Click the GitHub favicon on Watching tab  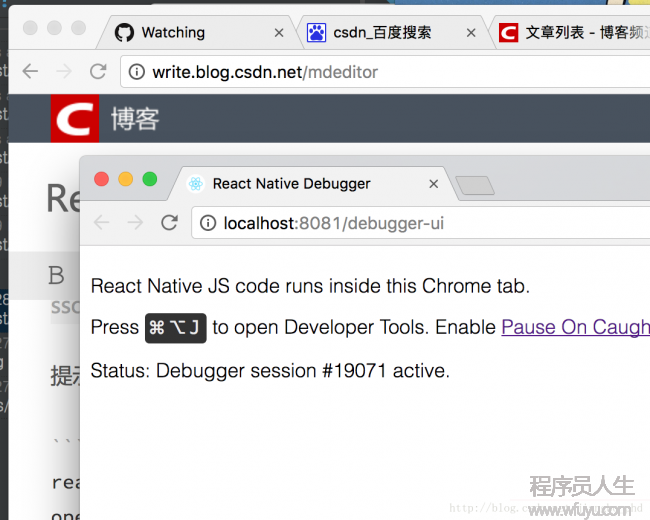pyautogui.click(x=124, y=32)
